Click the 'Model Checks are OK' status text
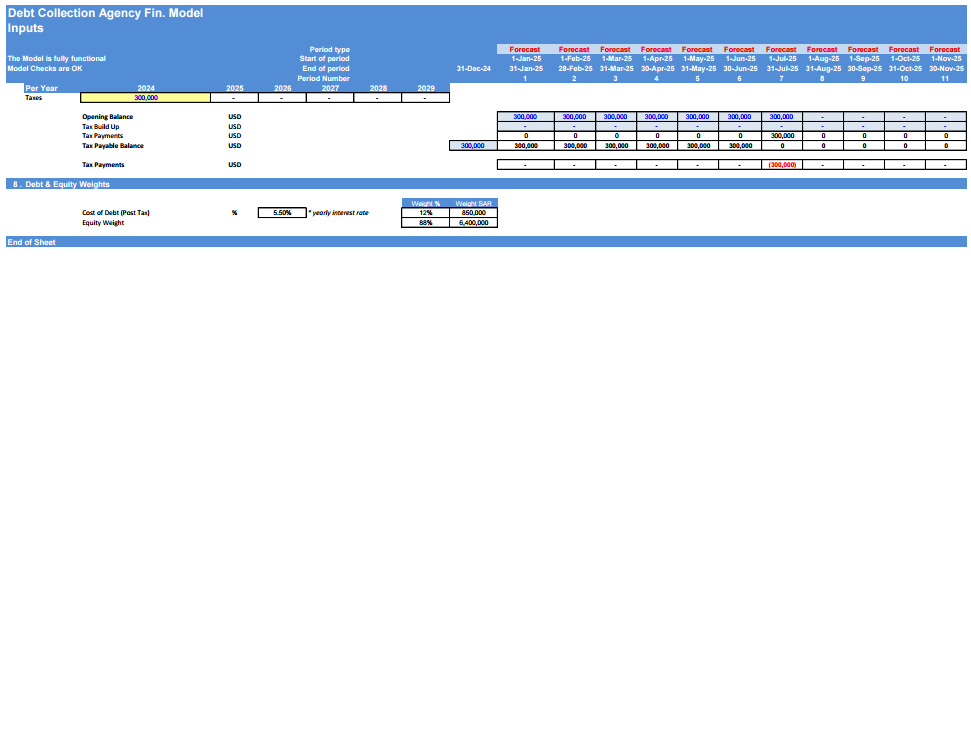 point(45,68)
